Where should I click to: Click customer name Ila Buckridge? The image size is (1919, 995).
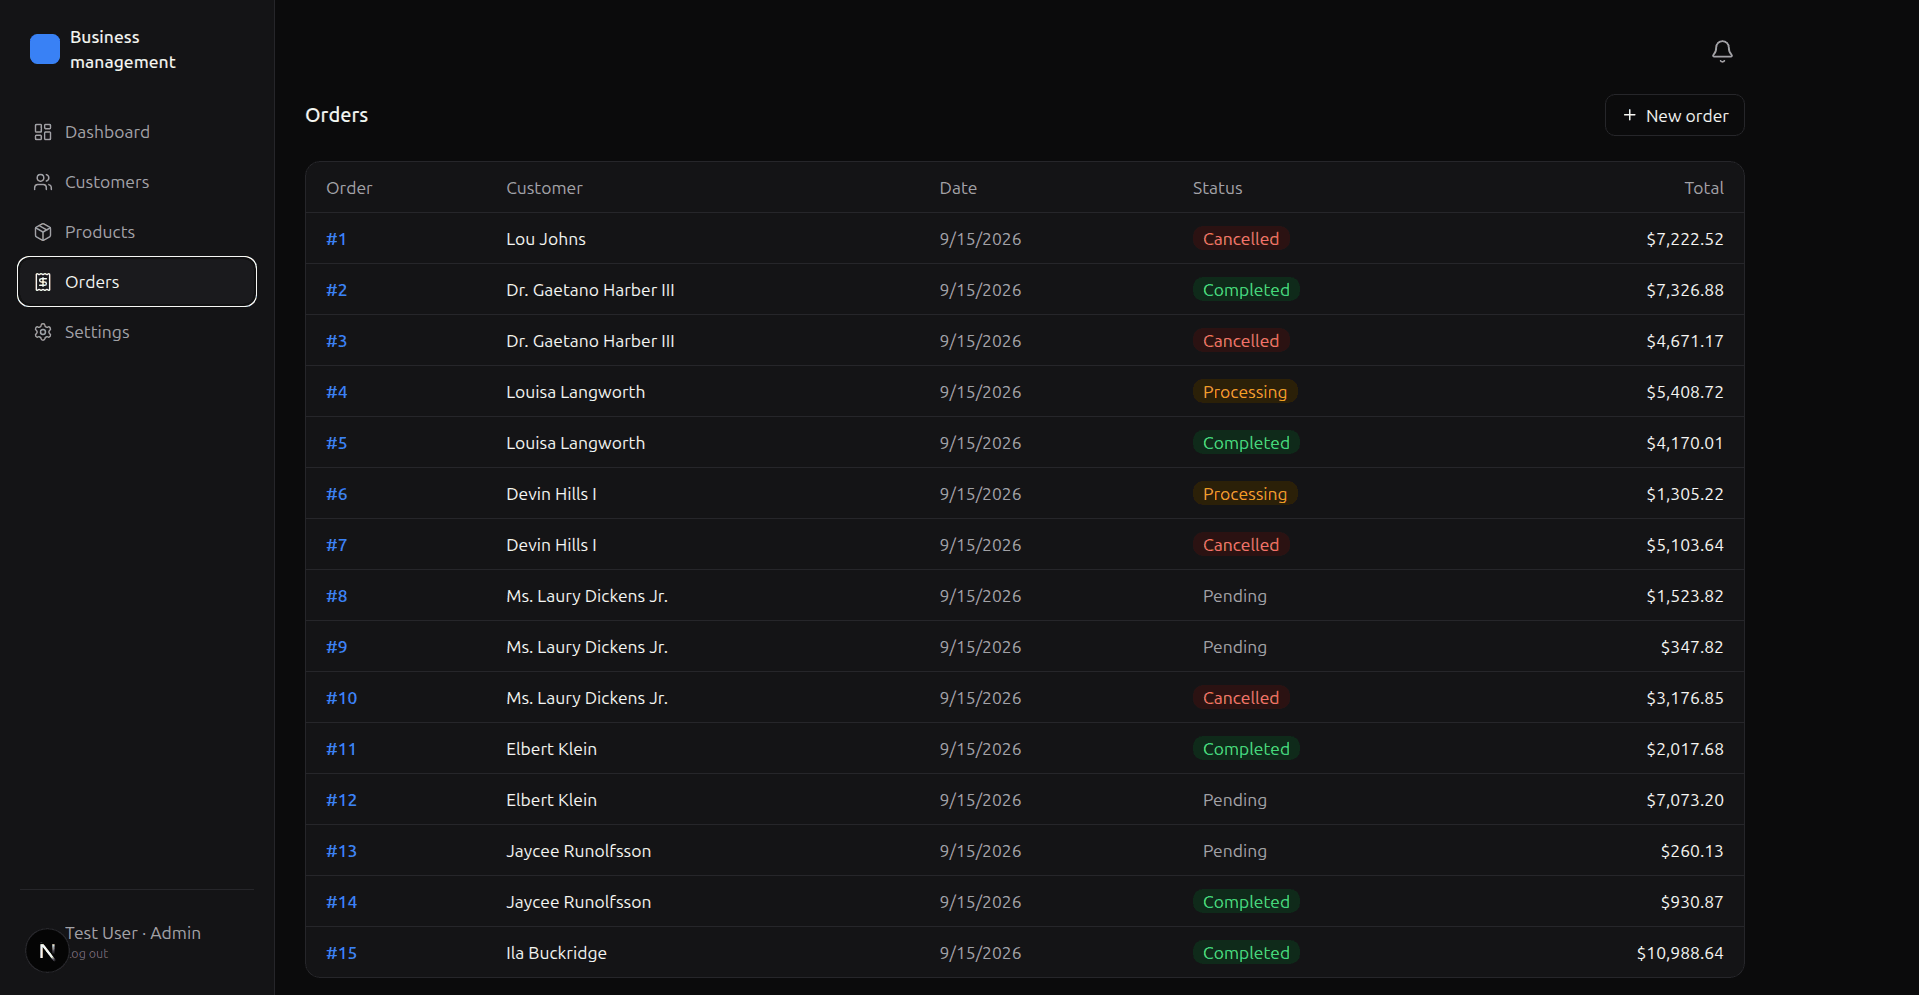(556, 953)
